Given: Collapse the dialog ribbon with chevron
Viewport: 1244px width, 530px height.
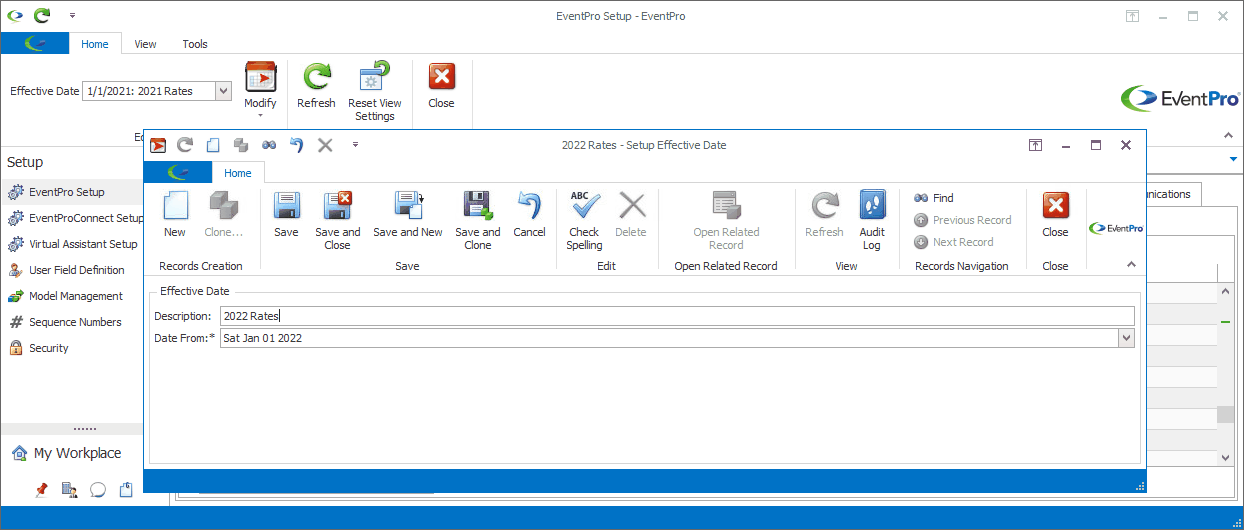Looking at the screenshot, I should click(1131, 265).
